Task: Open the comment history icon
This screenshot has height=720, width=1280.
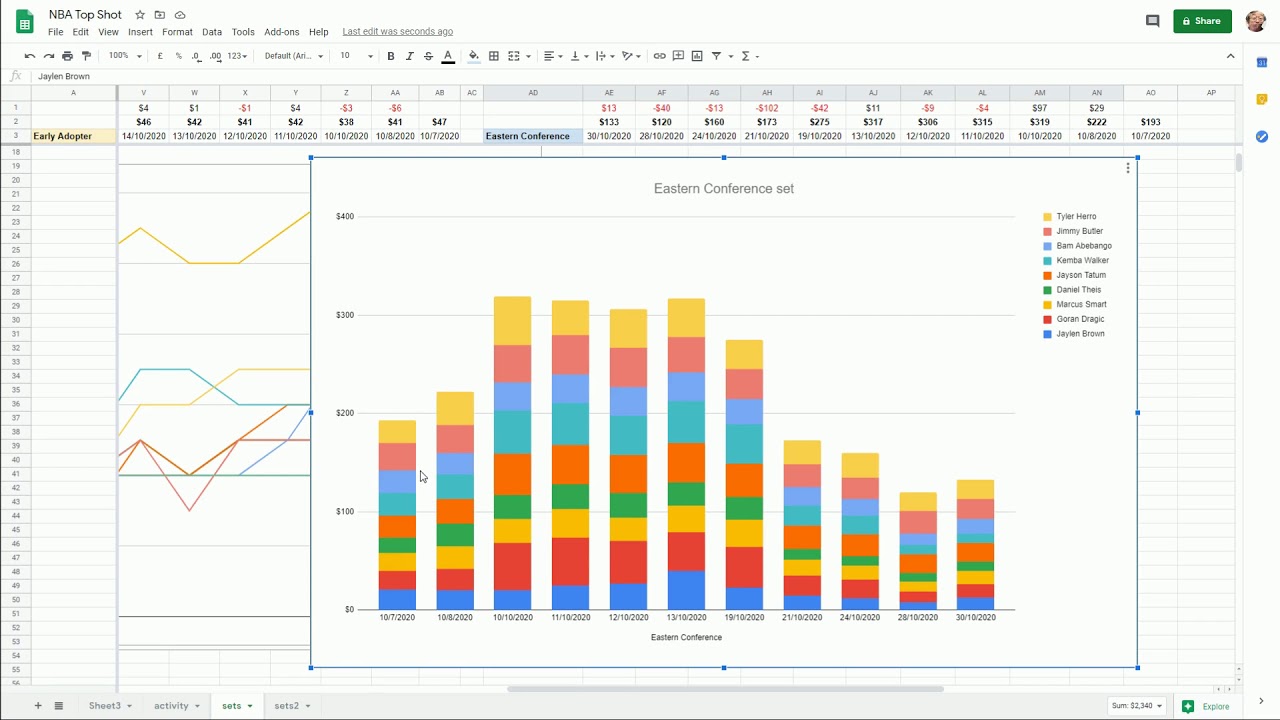Action: click(1153, 20)
